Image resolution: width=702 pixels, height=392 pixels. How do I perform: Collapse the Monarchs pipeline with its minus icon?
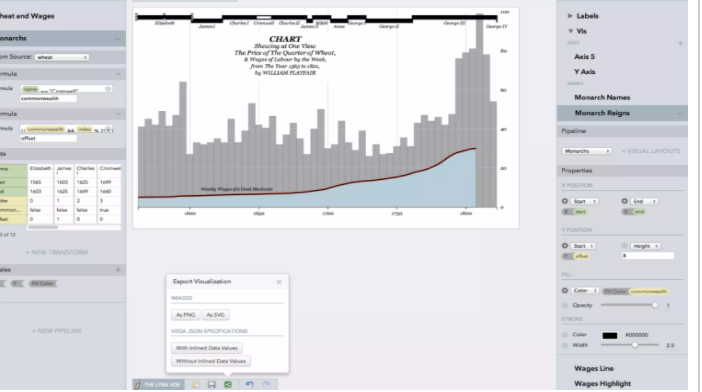point(117,39)
